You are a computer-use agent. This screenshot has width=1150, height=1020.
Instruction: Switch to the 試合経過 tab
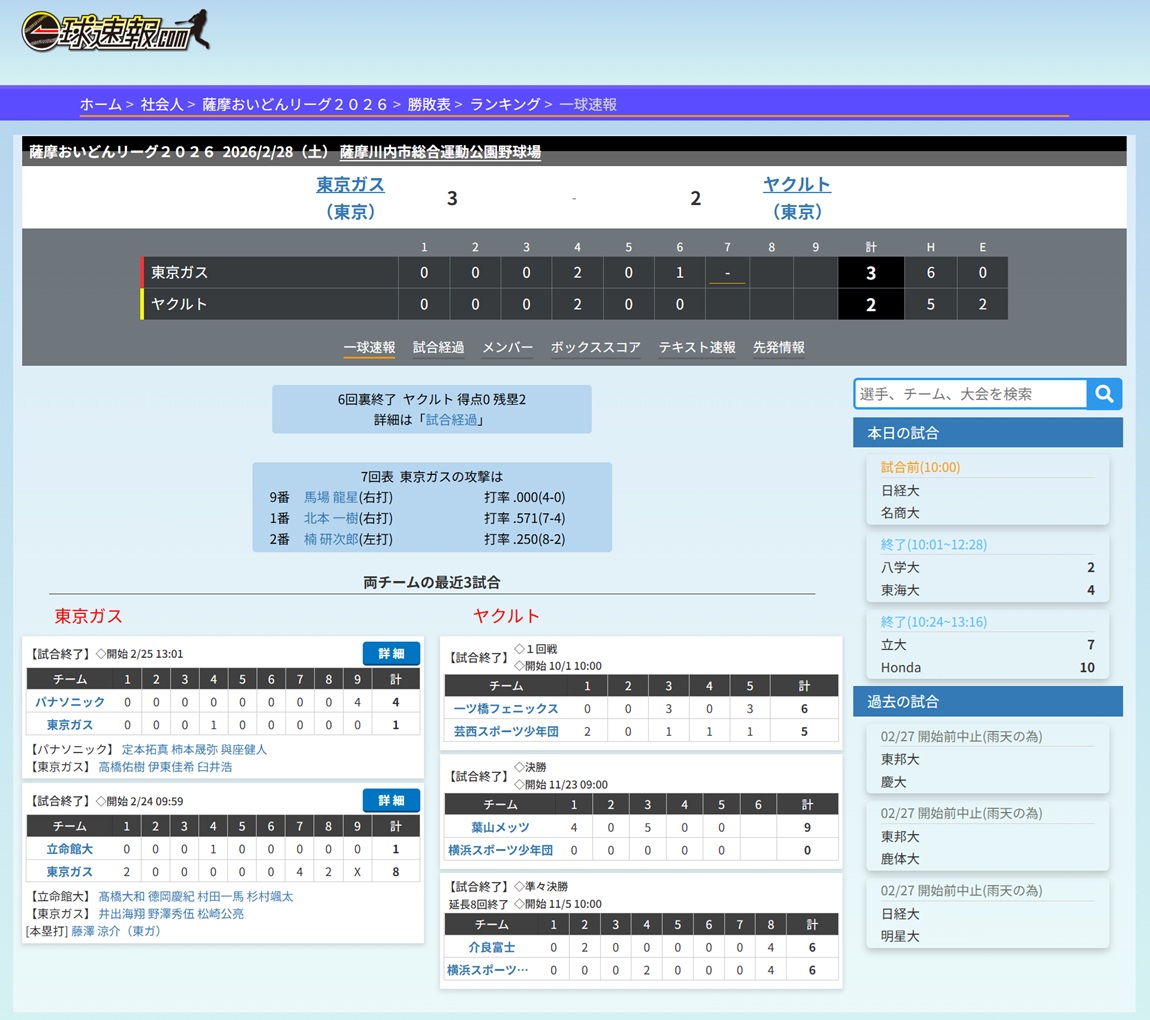[x=438, y=347]
